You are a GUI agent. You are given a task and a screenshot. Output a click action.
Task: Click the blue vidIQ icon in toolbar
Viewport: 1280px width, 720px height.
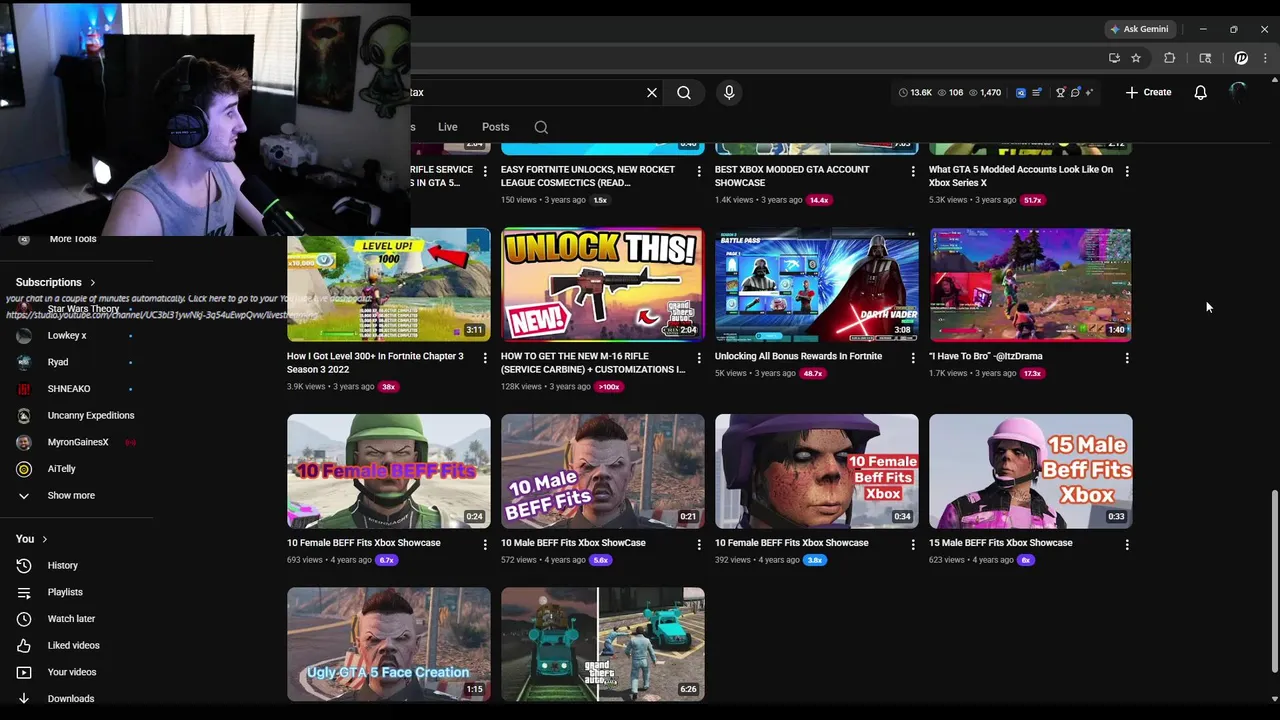(1021, 92)
